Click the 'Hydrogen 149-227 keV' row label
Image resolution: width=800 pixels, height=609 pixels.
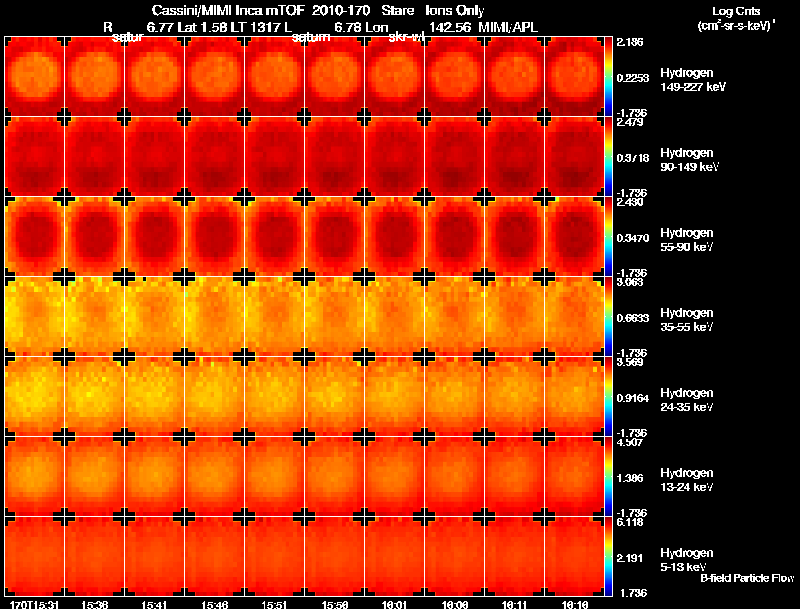(x=693, y=80)
